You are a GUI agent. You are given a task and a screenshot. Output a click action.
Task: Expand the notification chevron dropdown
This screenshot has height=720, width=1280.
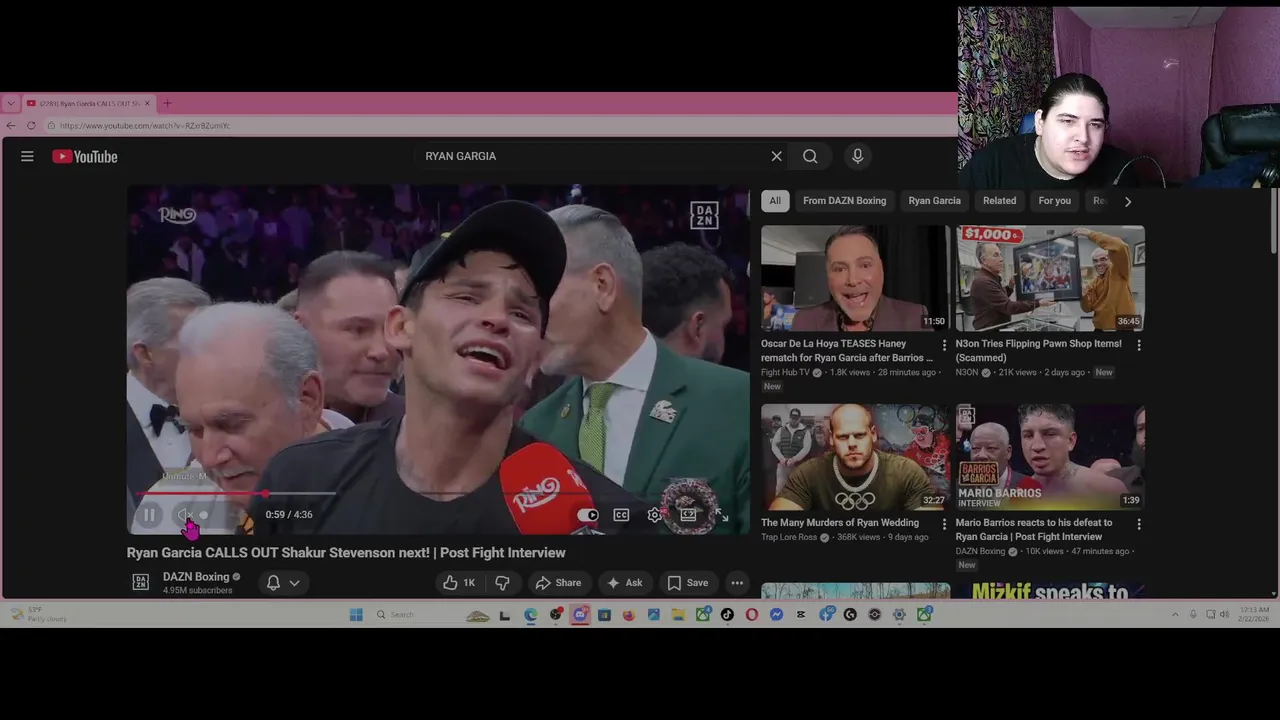click(x=294, y=583)
